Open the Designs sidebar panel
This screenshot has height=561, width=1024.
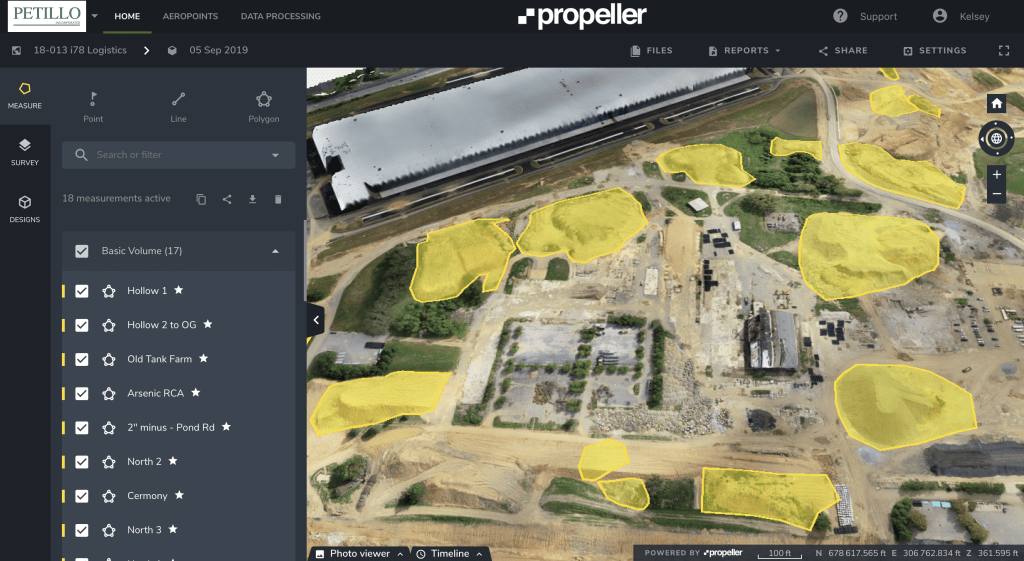tap(25, 208)
